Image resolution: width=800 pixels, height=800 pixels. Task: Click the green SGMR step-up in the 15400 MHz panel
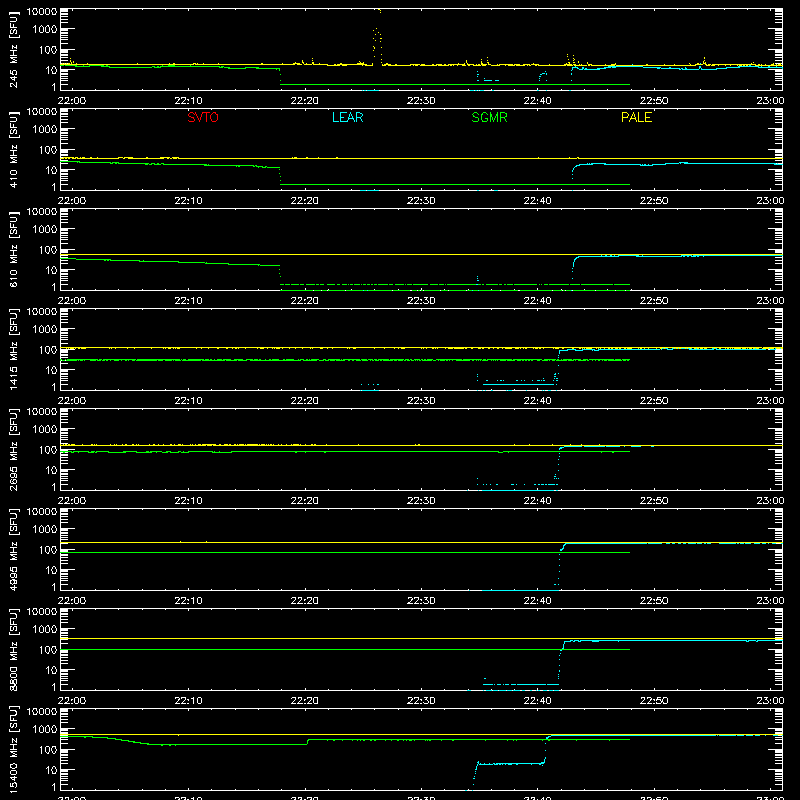[x=308, y=742]
